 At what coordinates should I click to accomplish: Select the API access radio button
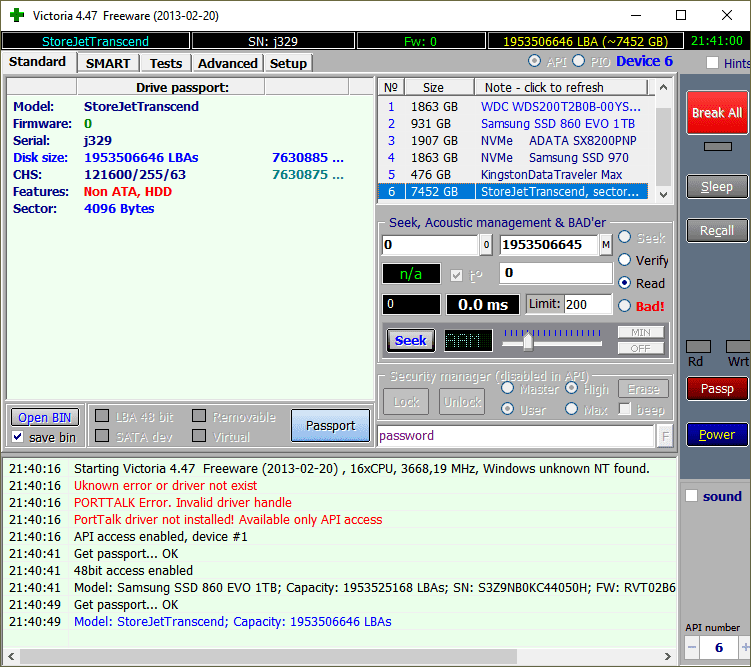pos(534,61)
